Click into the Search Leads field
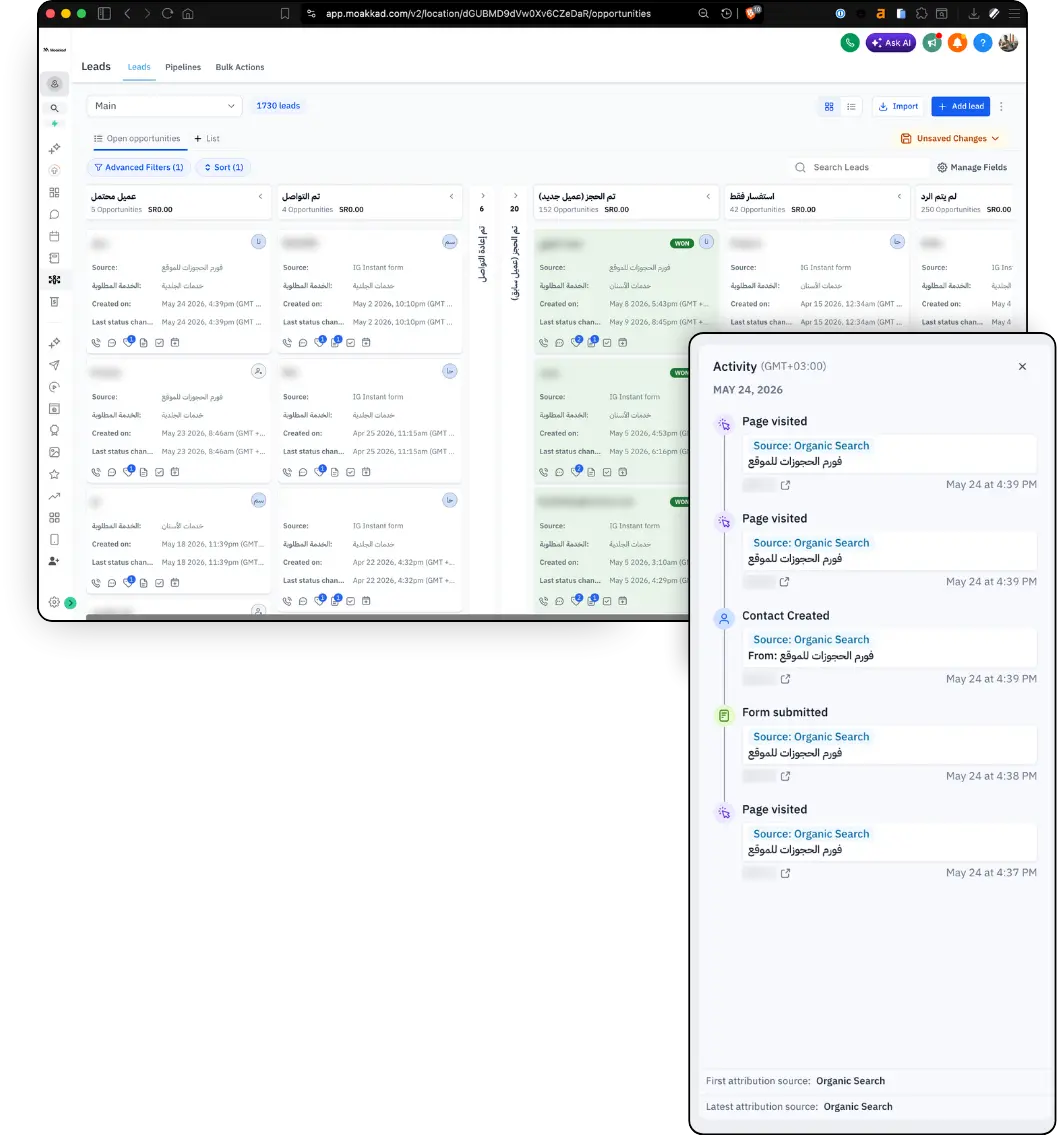The height and width of the screenshot is (1136, 1057). coord(858,167)
